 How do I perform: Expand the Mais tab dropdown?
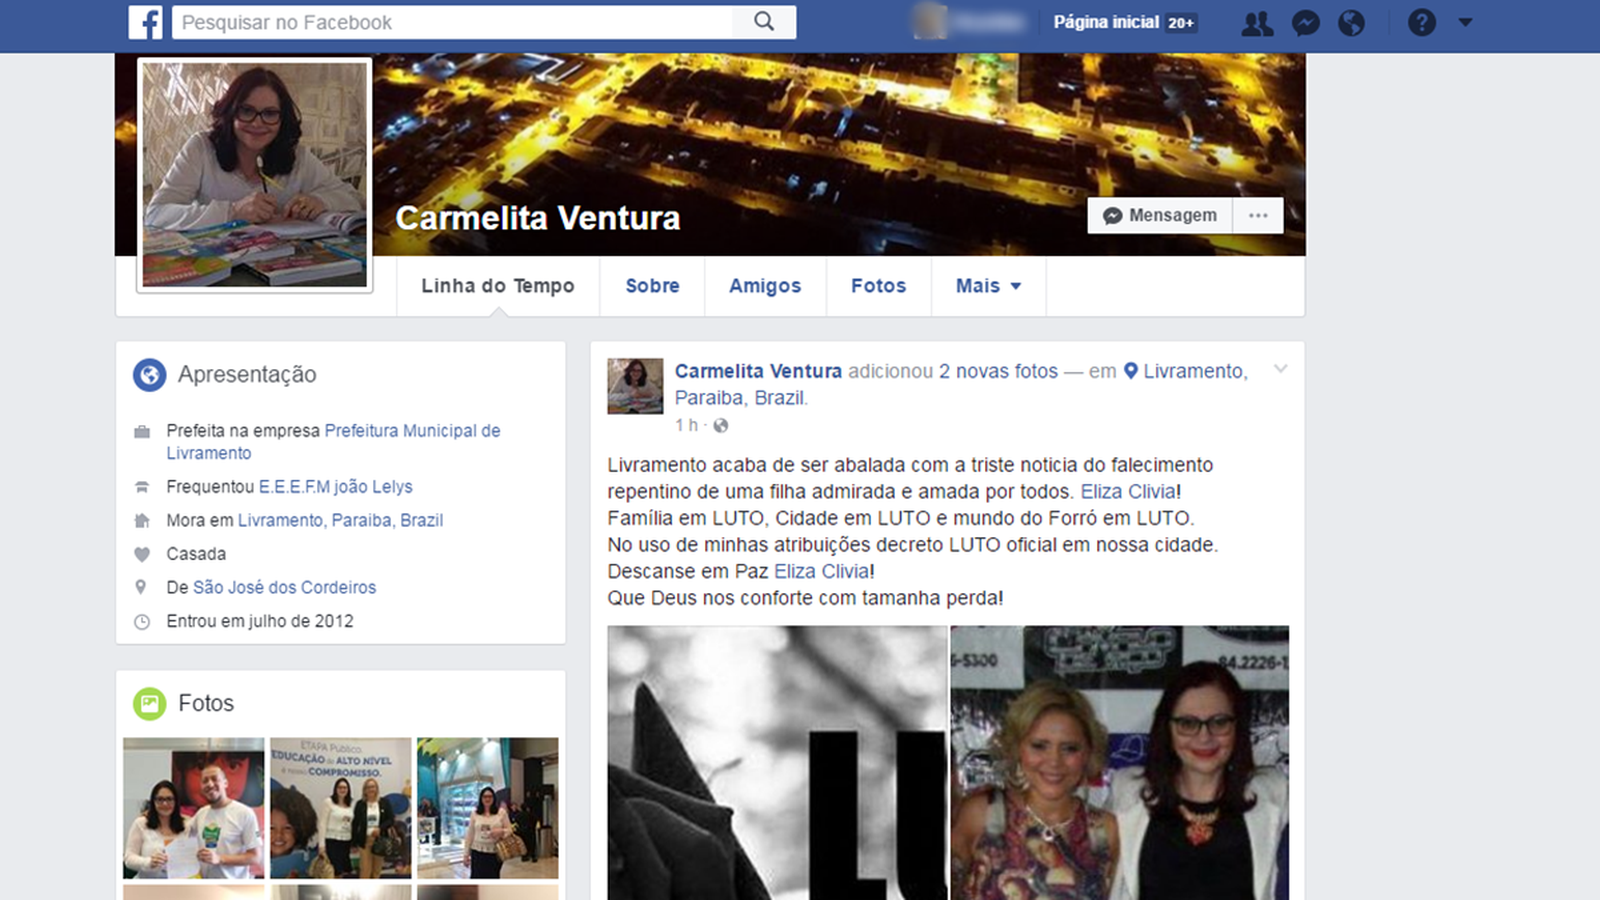[x=988, y=286]
